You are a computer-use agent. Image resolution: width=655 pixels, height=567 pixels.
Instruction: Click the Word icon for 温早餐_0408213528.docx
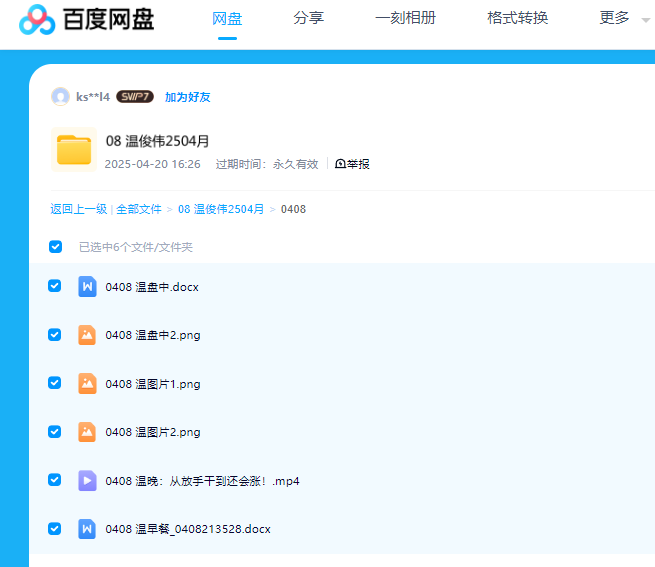click(87, 529)
